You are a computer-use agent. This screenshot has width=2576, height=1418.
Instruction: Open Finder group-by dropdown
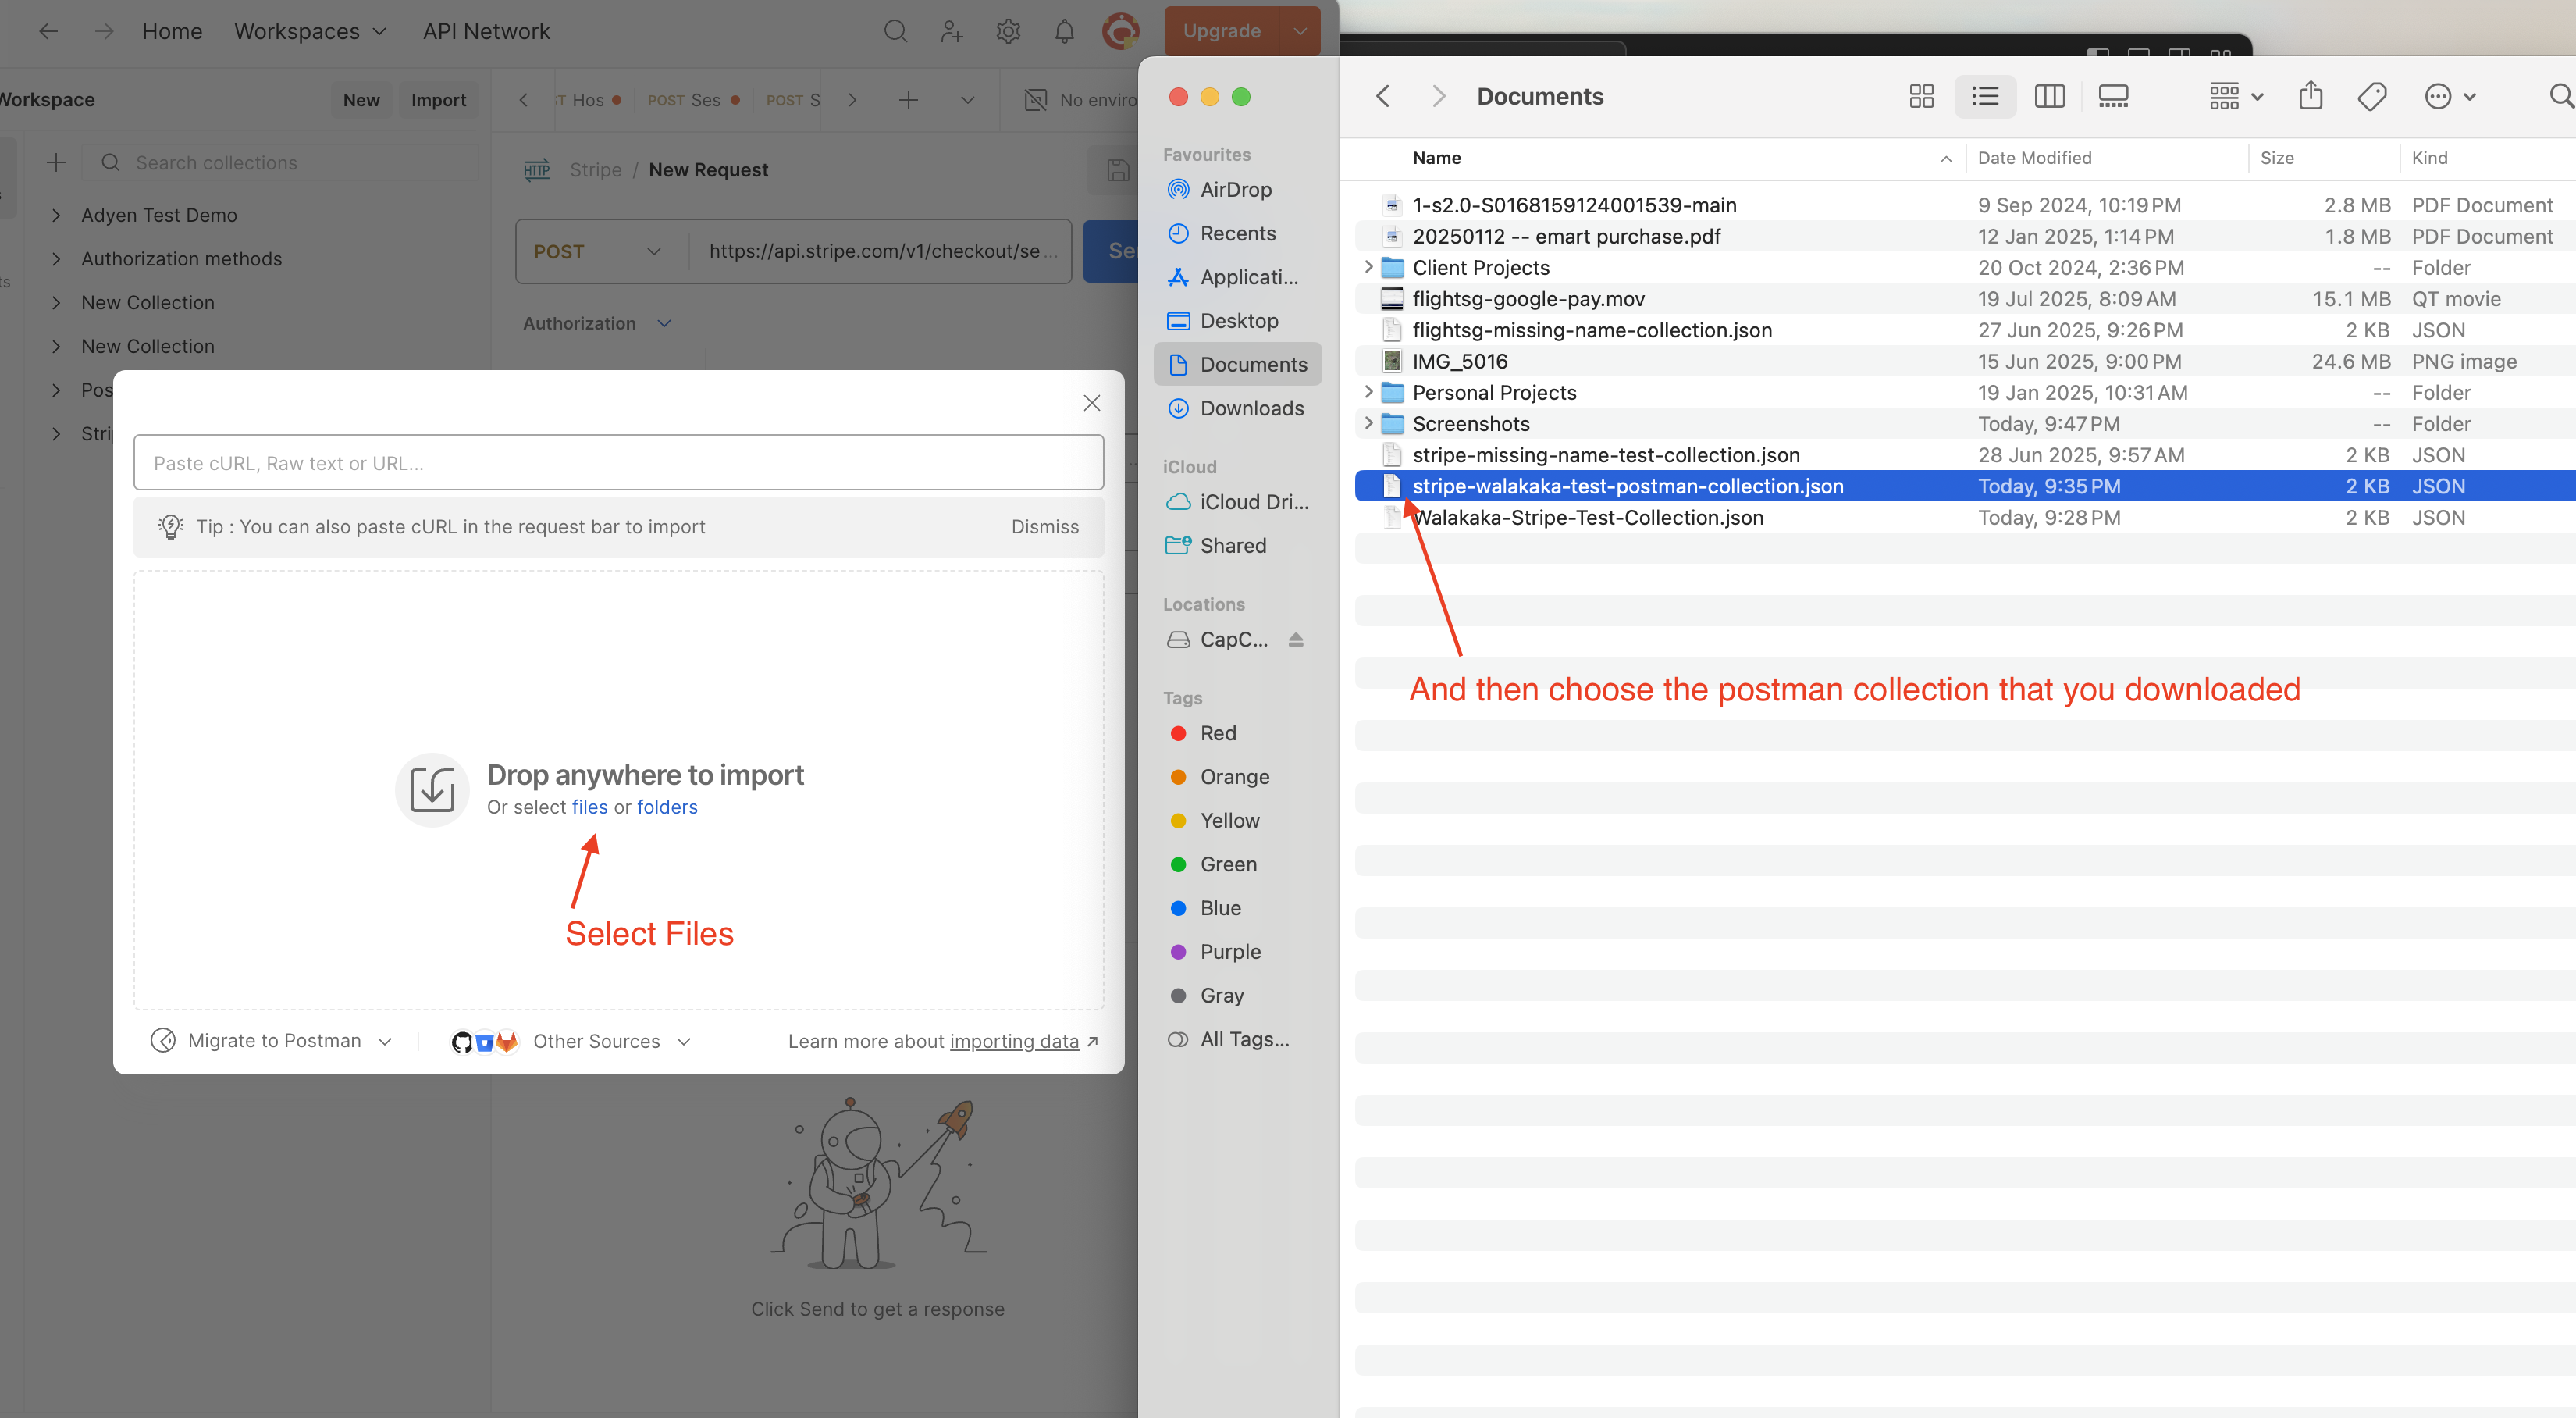click(x=2235, y=96)
